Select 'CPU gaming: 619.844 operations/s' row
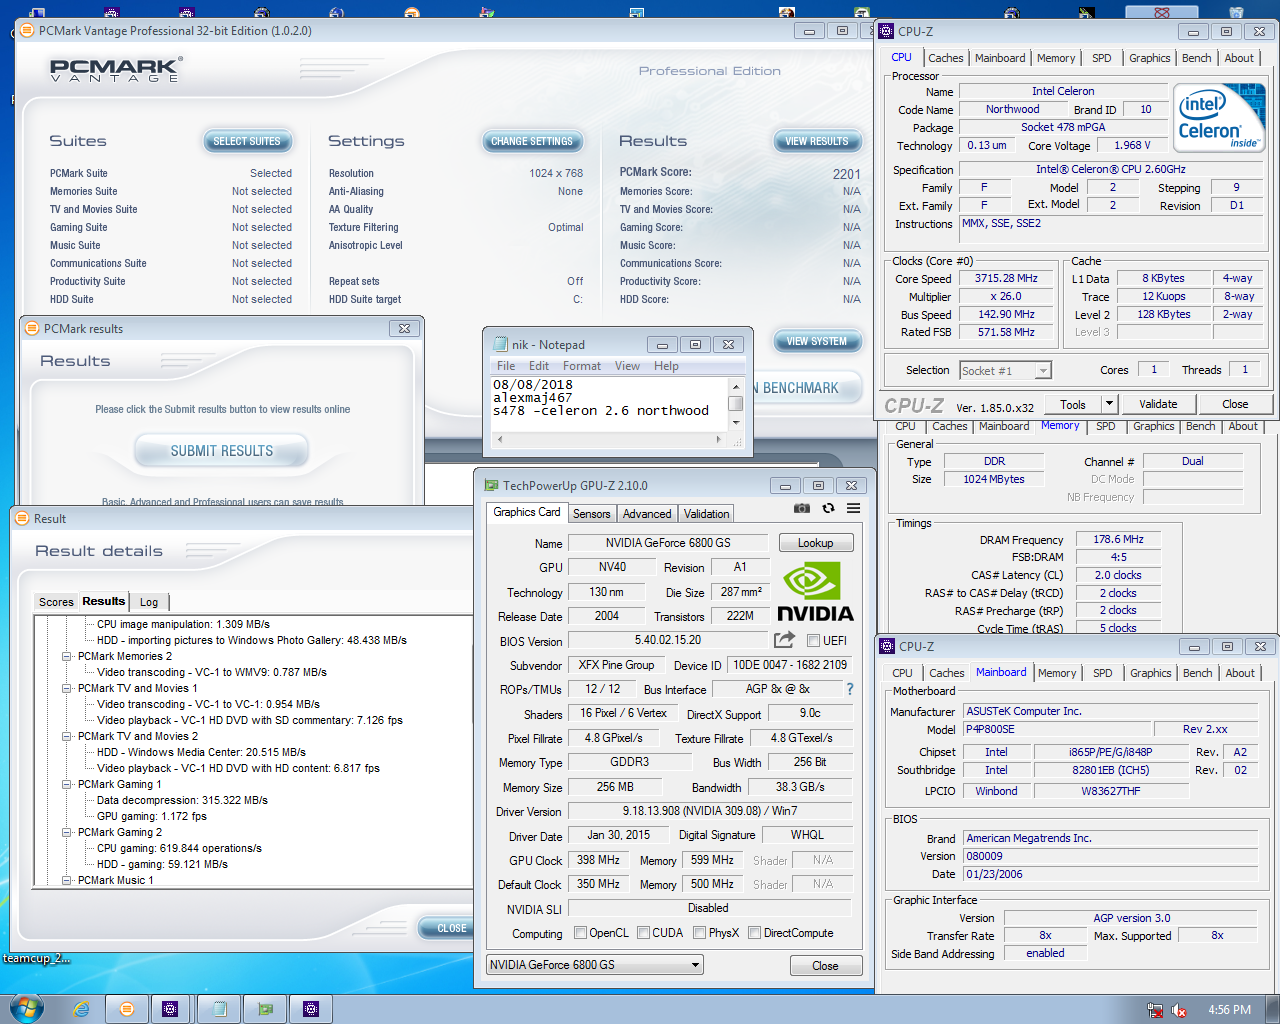Image resolution: width=1280 pixels, height=1024 pixels. tap(179, 848)
